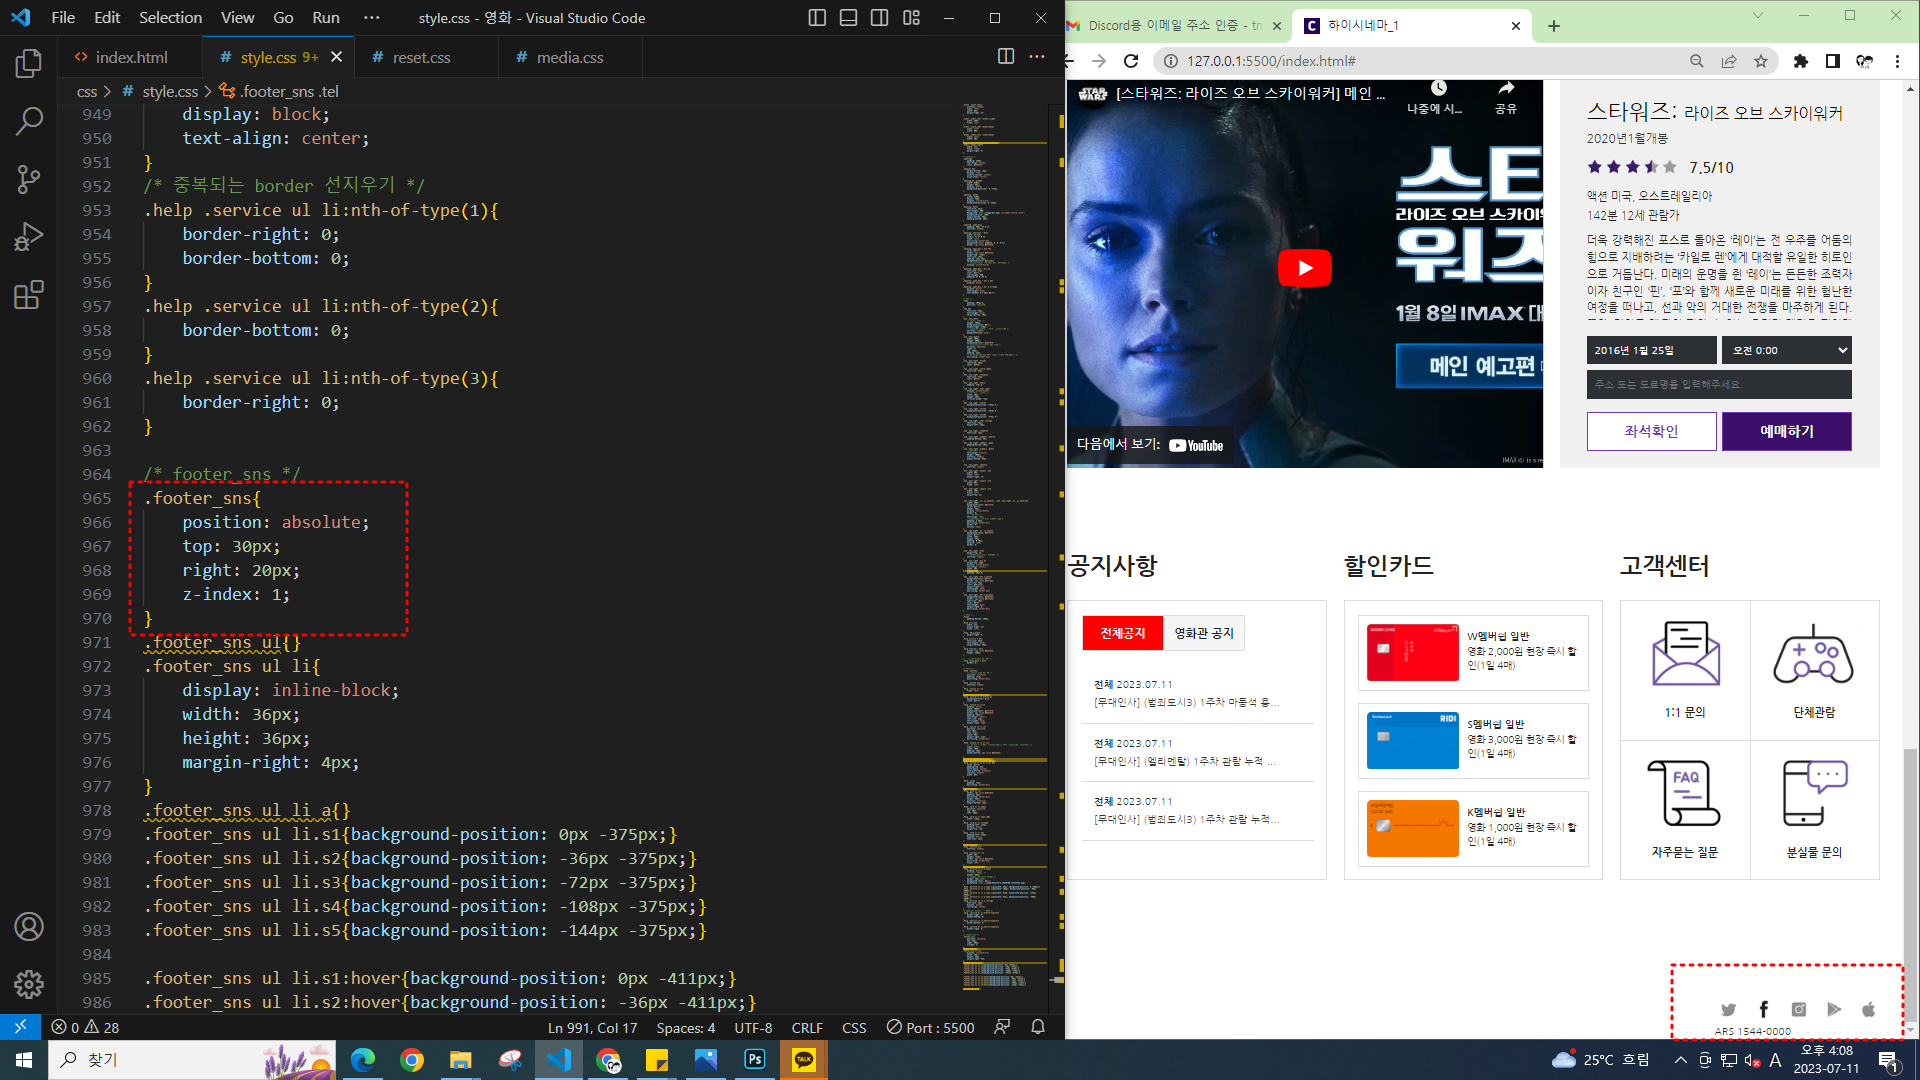The image size is (1920, 1080).
Task: Open the editor More Actions ellipsis menu
Action: (x=1037, y=57)
